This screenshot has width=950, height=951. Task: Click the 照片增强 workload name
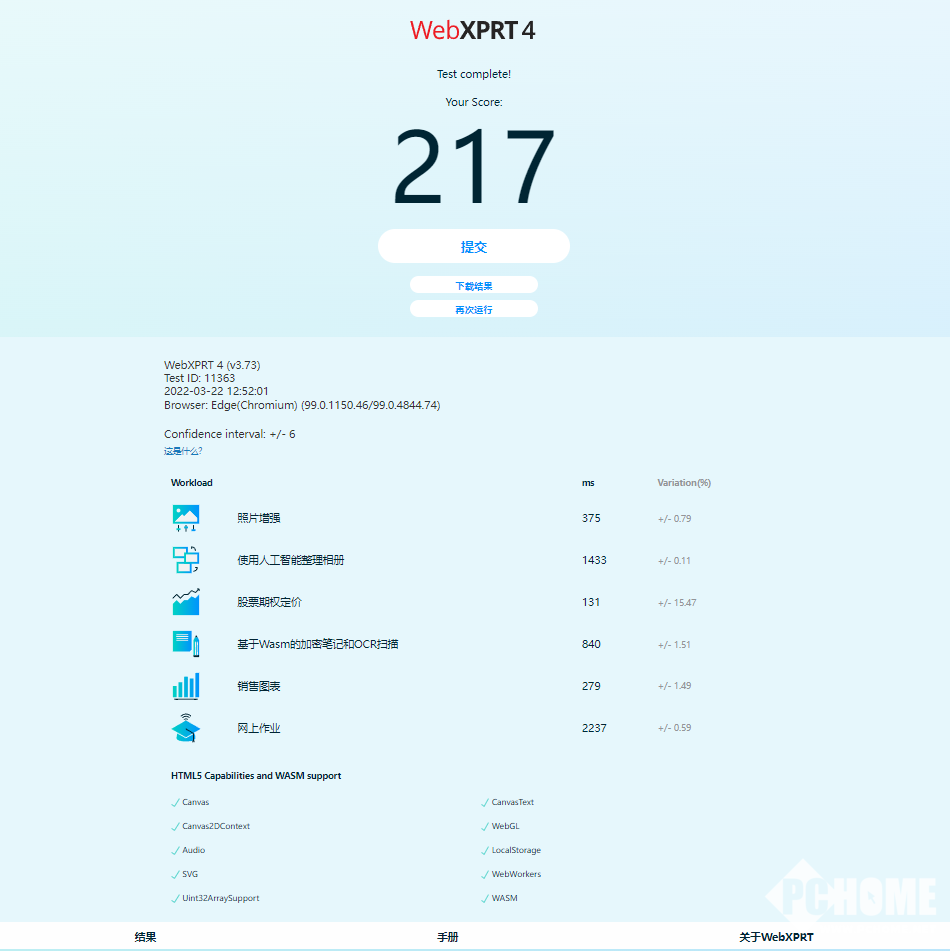[258, 518]
